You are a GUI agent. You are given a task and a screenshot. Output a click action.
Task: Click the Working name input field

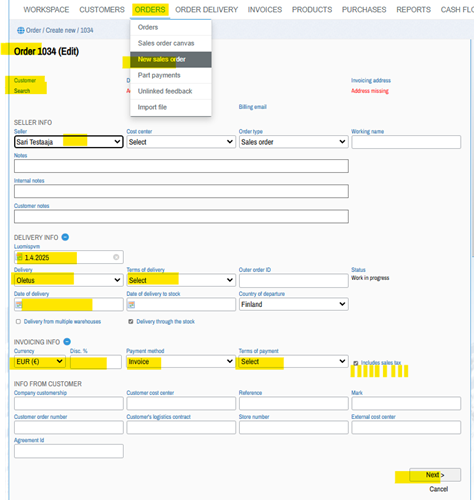click(x=406, y=142)
